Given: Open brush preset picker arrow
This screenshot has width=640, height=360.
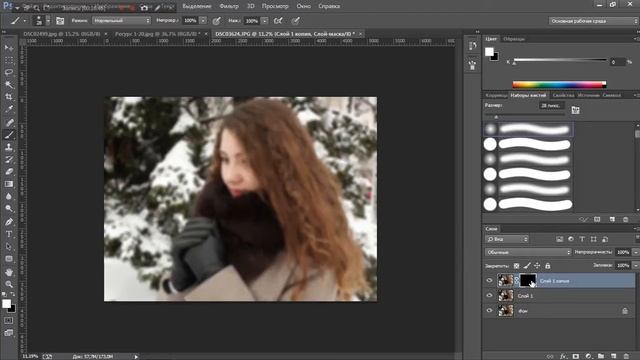Looking at the screenshot, I should 48,20.
